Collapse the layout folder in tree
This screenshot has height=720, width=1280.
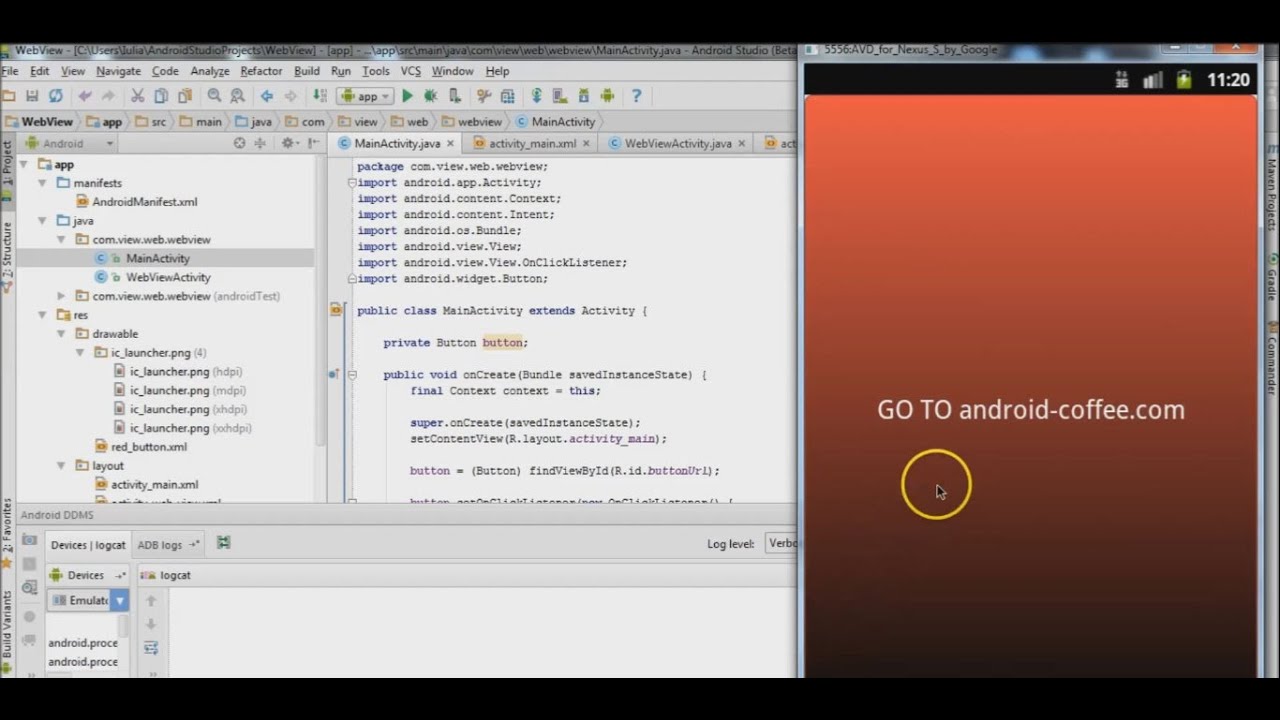(x=61, y=465)
